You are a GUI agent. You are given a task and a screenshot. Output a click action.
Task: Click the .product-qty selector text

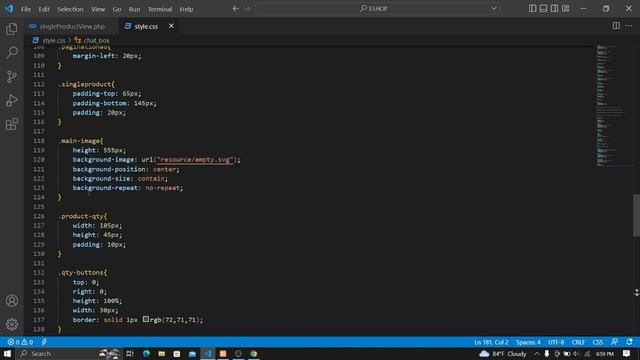click(82, 216)
